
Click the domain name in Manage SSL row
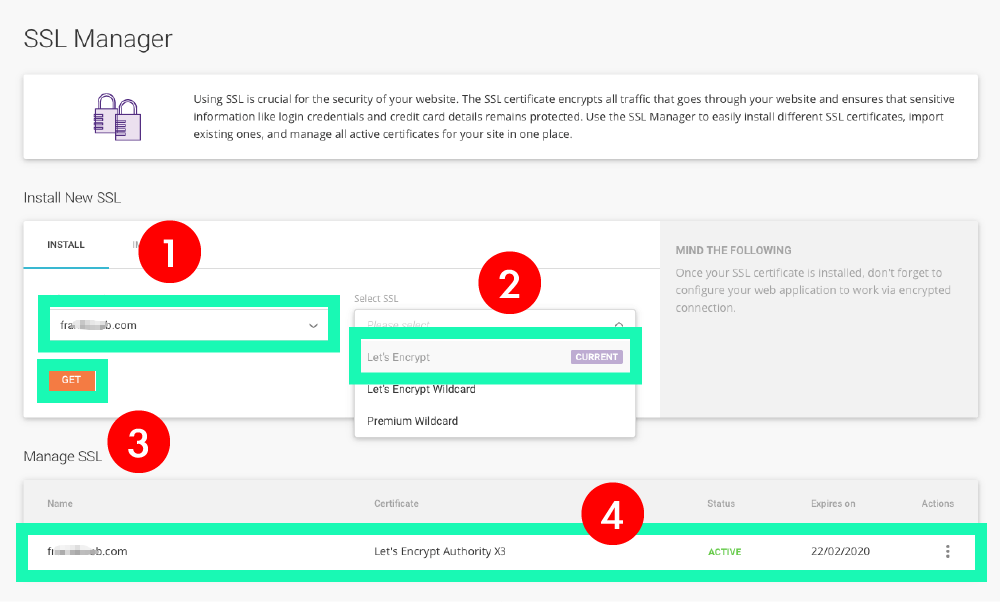coord(87,552)
